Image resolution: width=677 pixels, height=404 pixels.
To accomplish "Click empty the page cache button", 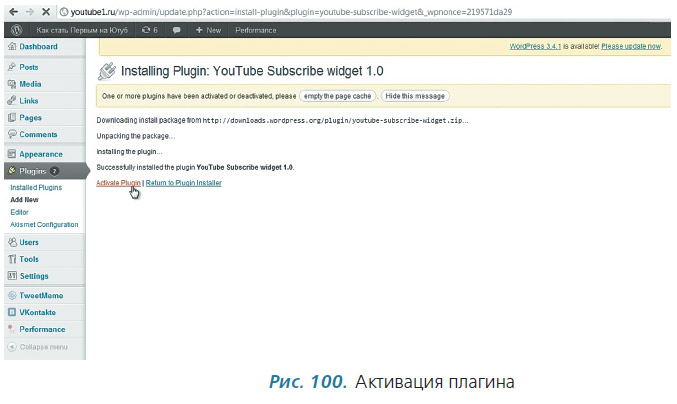I will click(338, 96).
